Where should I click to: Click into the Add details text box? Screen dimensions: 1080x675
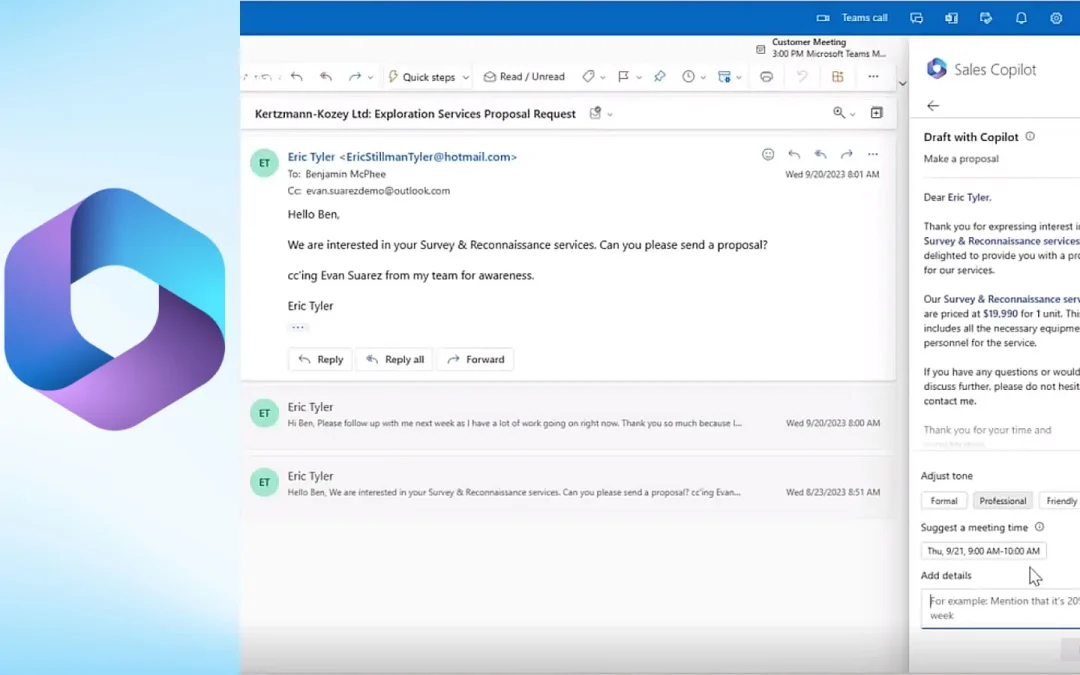point(1001,608)
